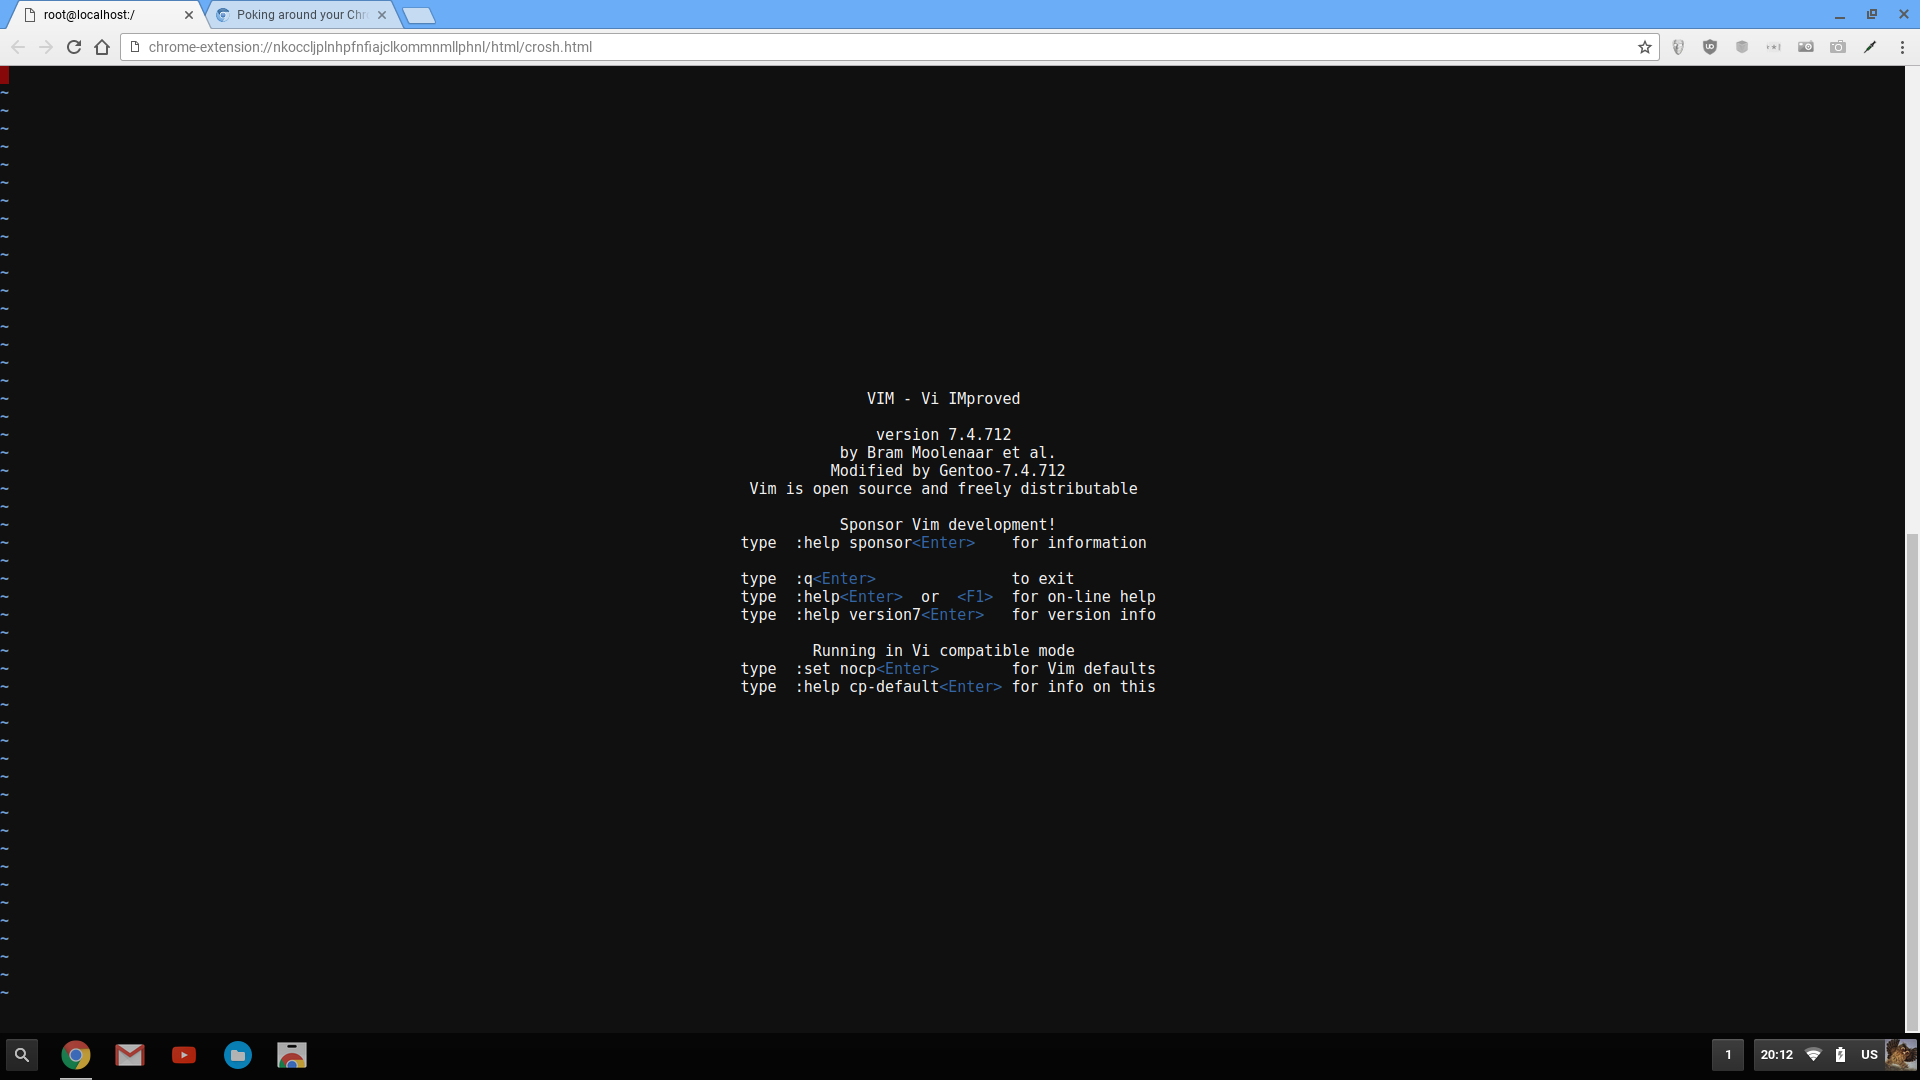Screen dimensions: 1920x1080
Task: Close the Poking around tab
Action: 382,15
